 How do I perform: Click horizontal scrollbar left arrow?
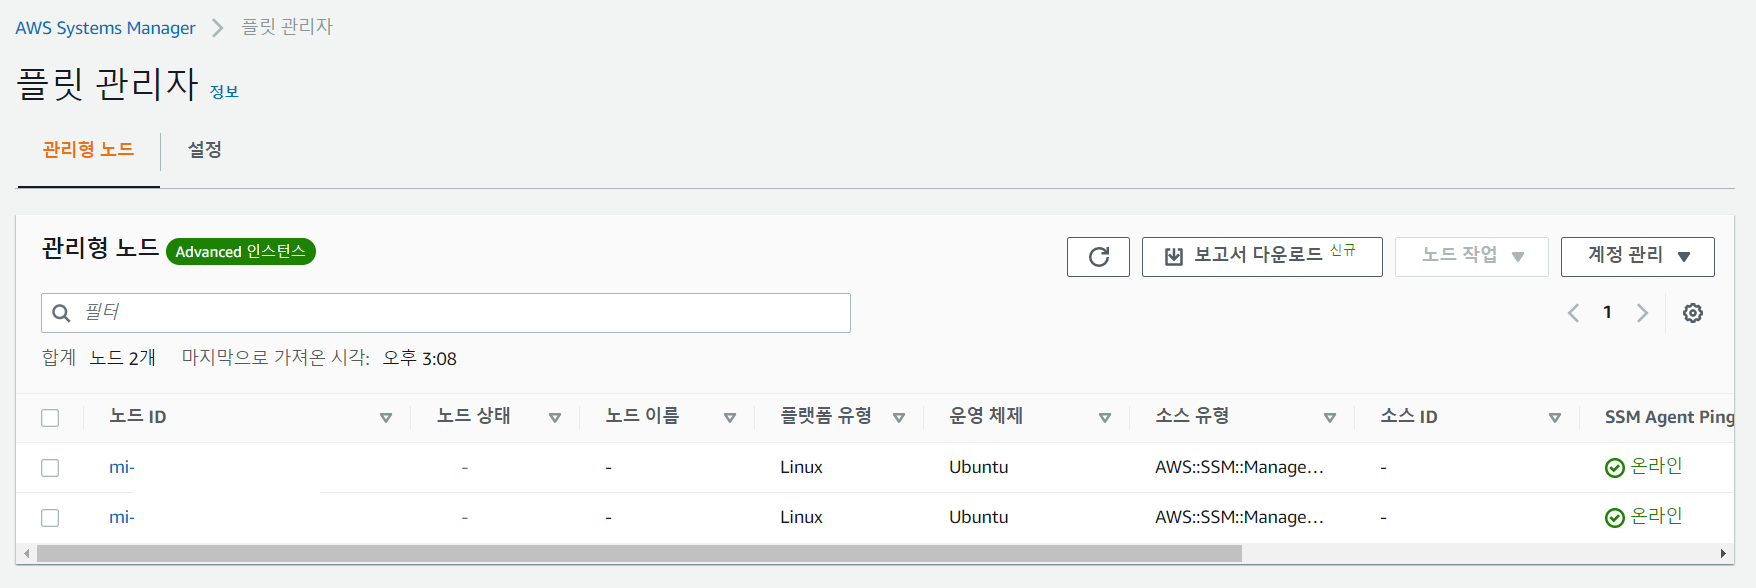click(x=26, y=553)
